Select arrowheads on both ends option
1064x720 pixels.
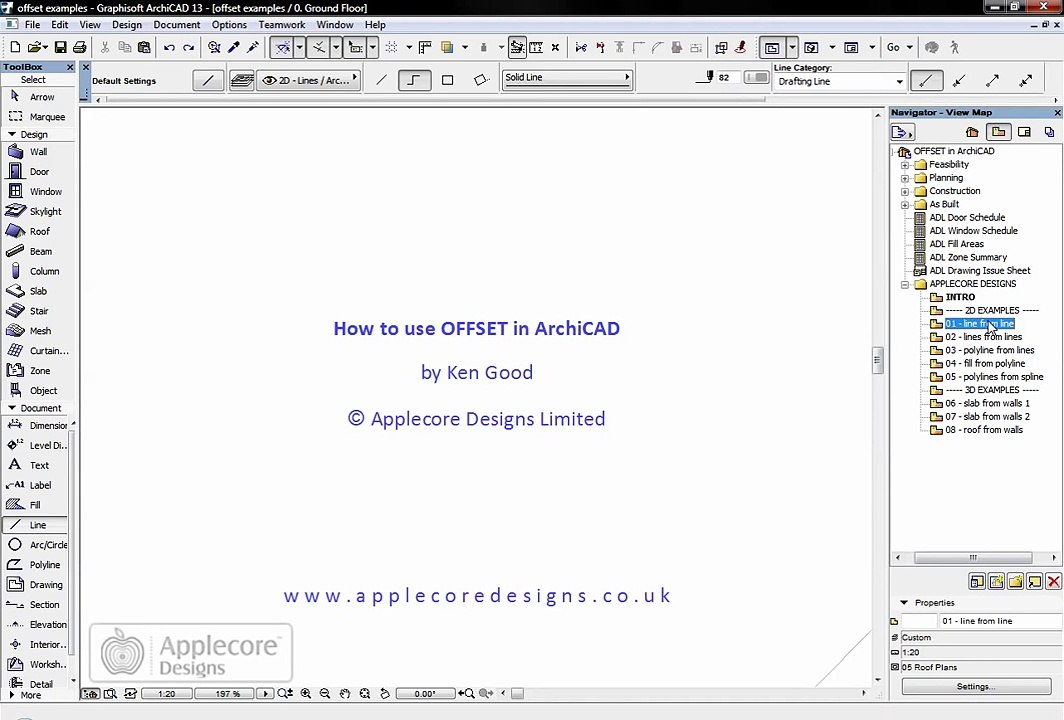tap(1025, 81)
